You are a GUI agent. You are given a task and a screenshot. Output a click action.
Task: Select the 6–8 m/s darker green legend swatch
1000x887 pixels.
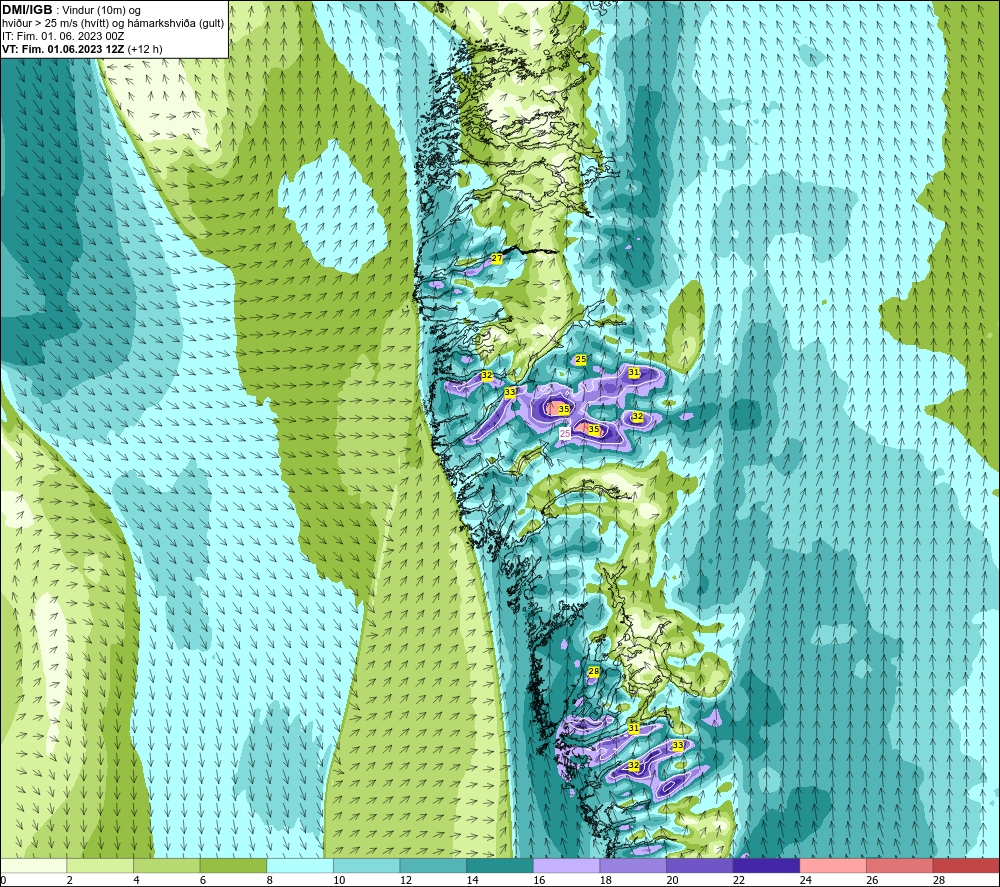[x=233, y=865]
